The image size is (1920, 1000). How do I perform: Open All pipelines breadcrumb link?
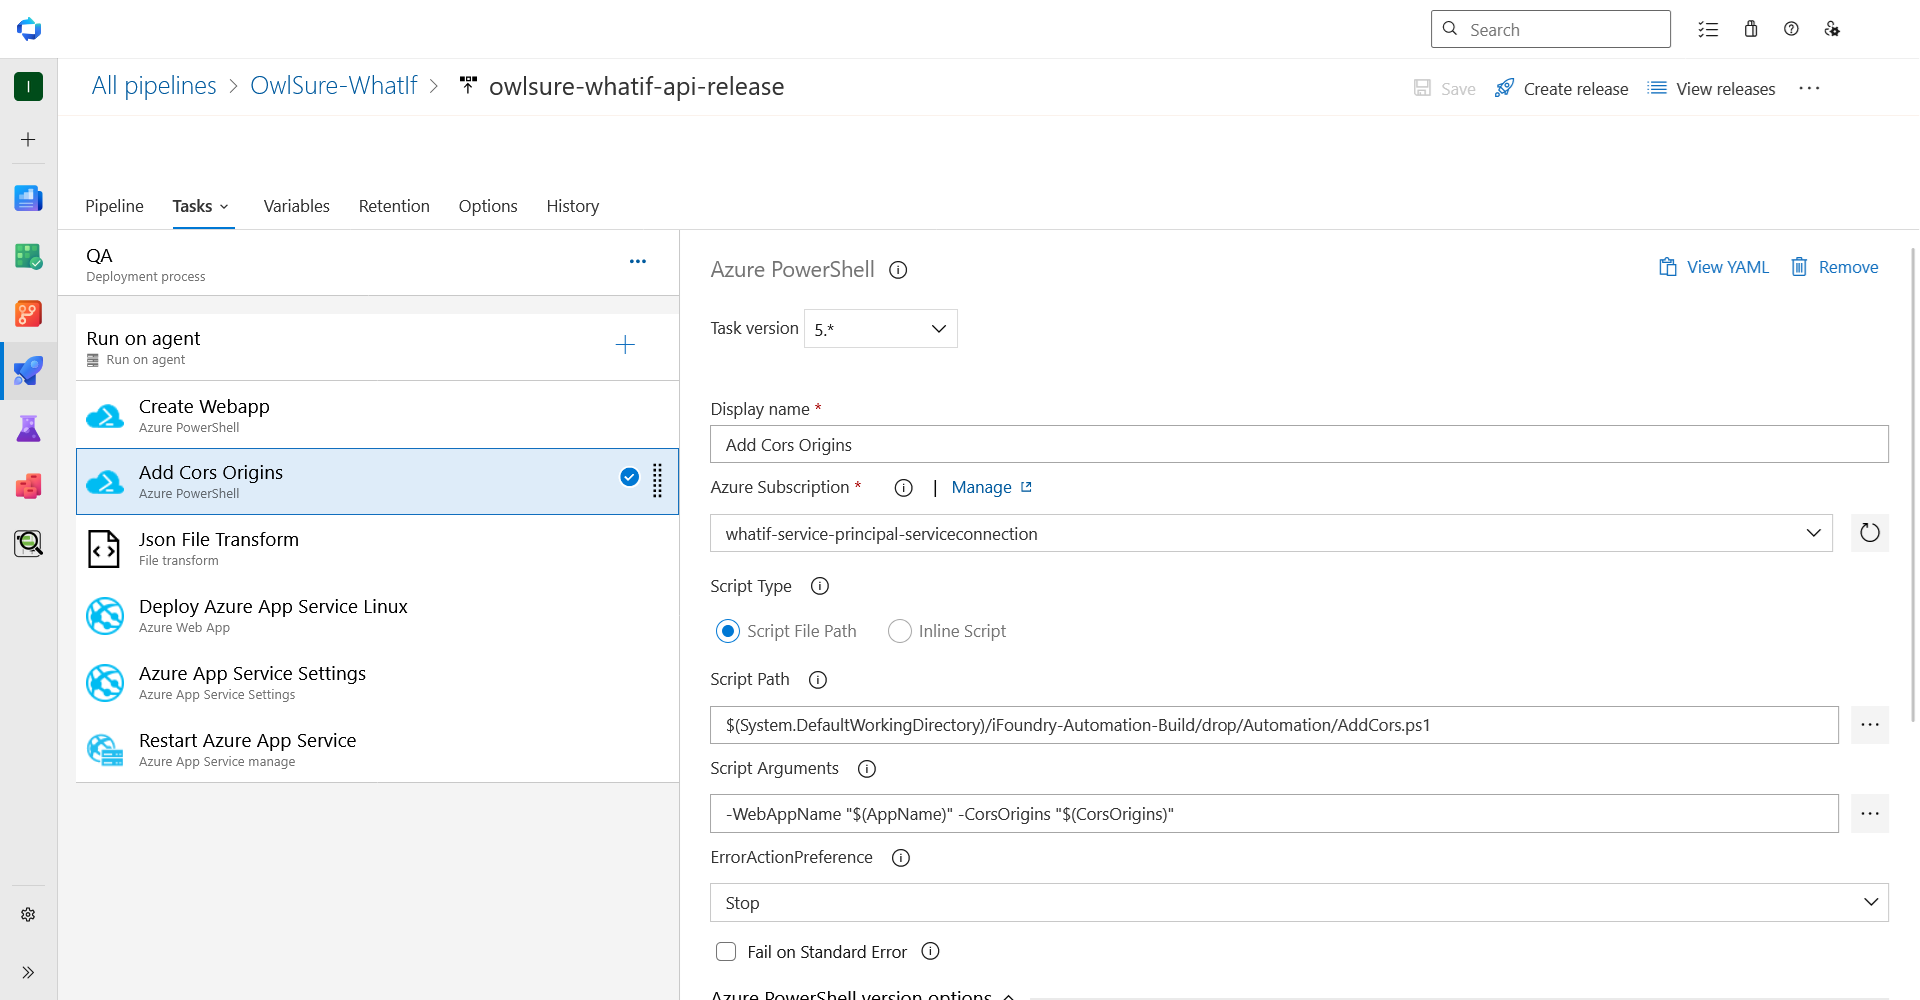(x=154, y=86)
